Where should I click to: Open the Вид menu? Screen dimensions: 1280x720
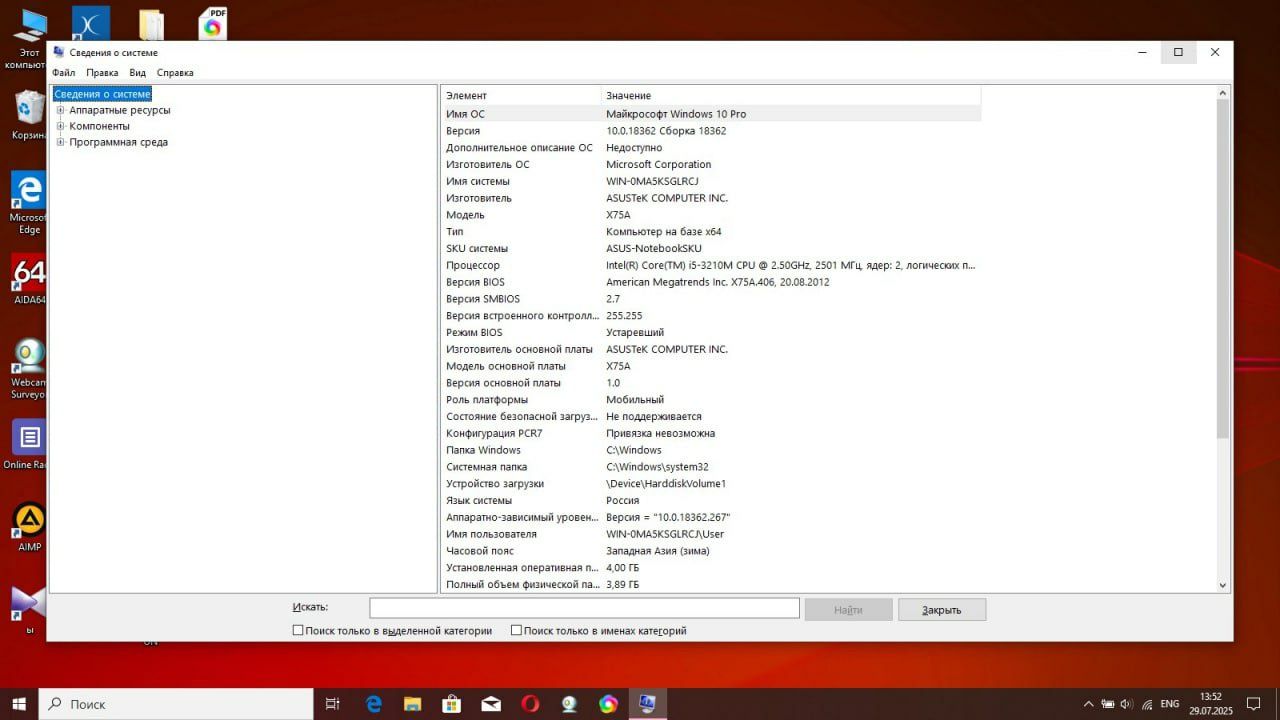point(137,72)
